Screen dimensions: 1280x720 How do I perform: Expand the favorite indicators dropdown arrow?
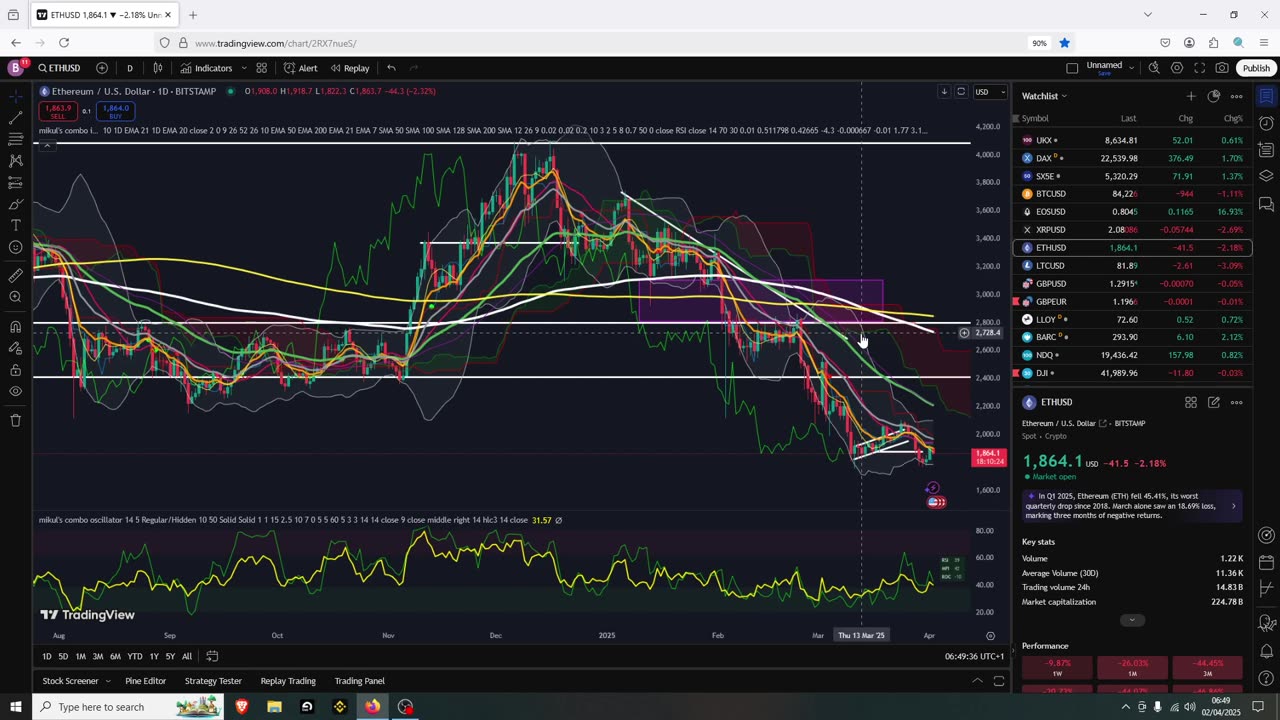(x=244, y=68)
